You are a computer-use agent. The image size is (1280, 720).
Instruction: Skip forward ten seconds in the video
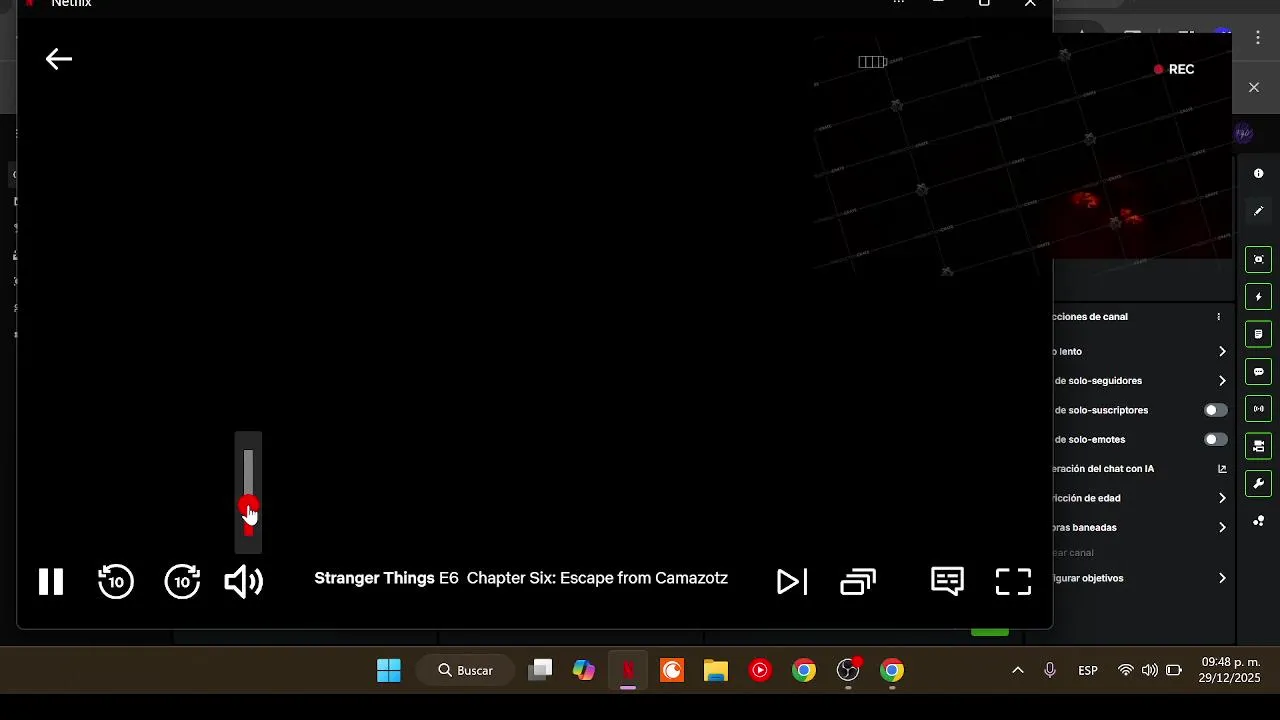click(x=182, y=581)
